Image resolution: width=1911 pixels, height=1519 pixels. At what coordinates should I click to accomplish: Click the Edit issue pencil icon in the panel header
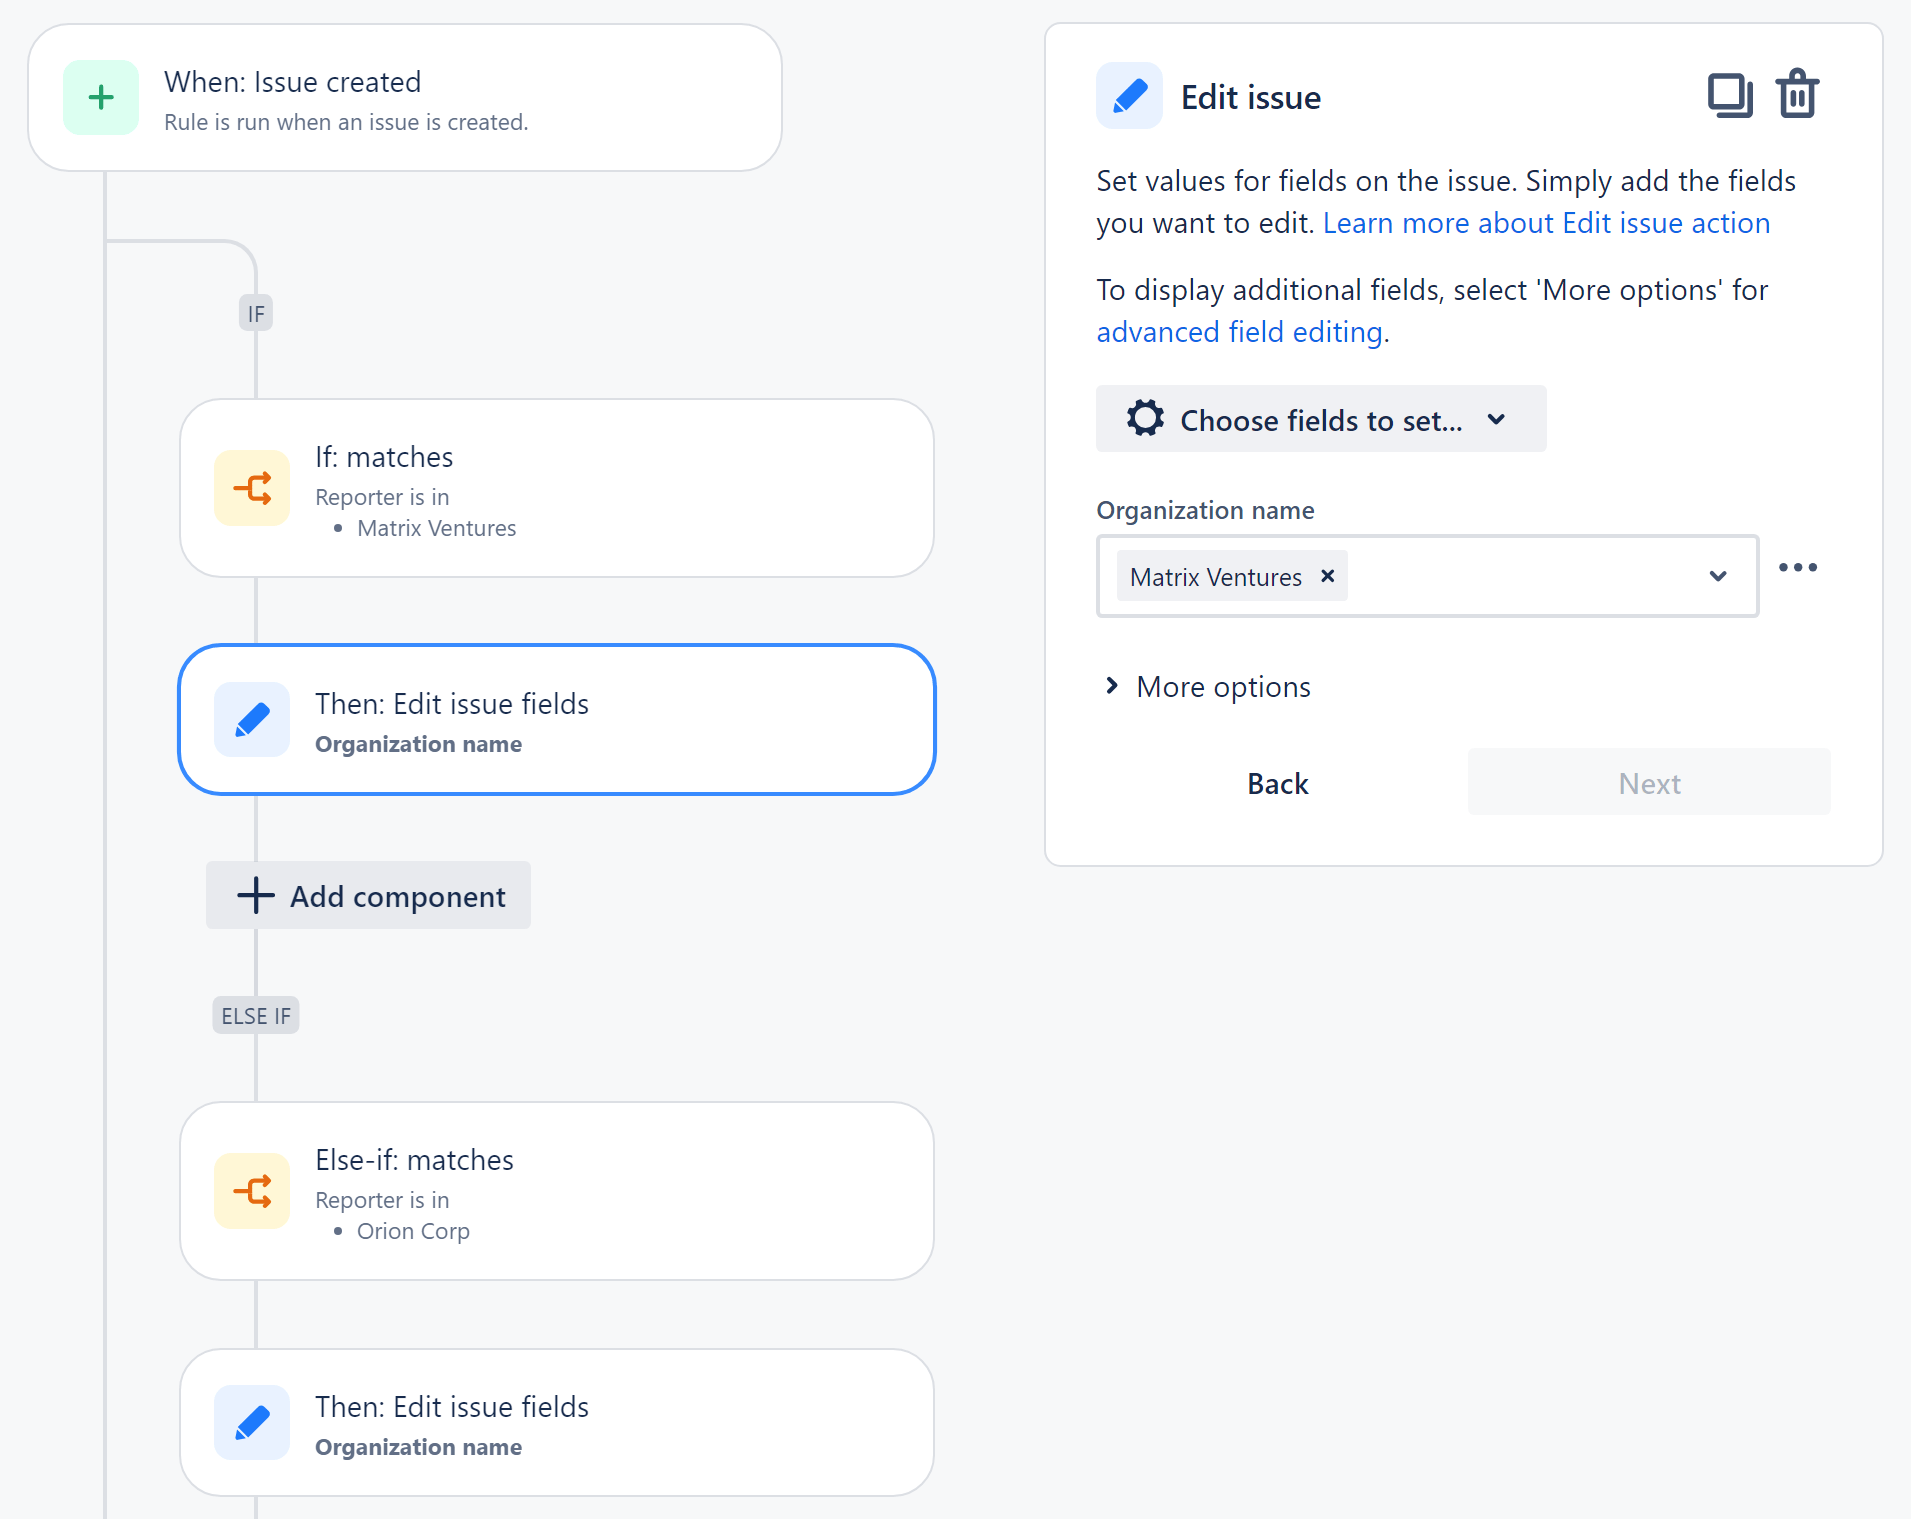click(x=1128, y=95)
